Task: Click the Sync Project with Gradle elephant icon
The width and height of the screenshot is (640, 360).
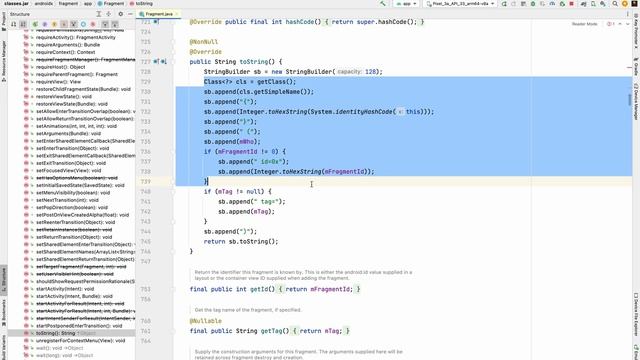Action: 584,4
